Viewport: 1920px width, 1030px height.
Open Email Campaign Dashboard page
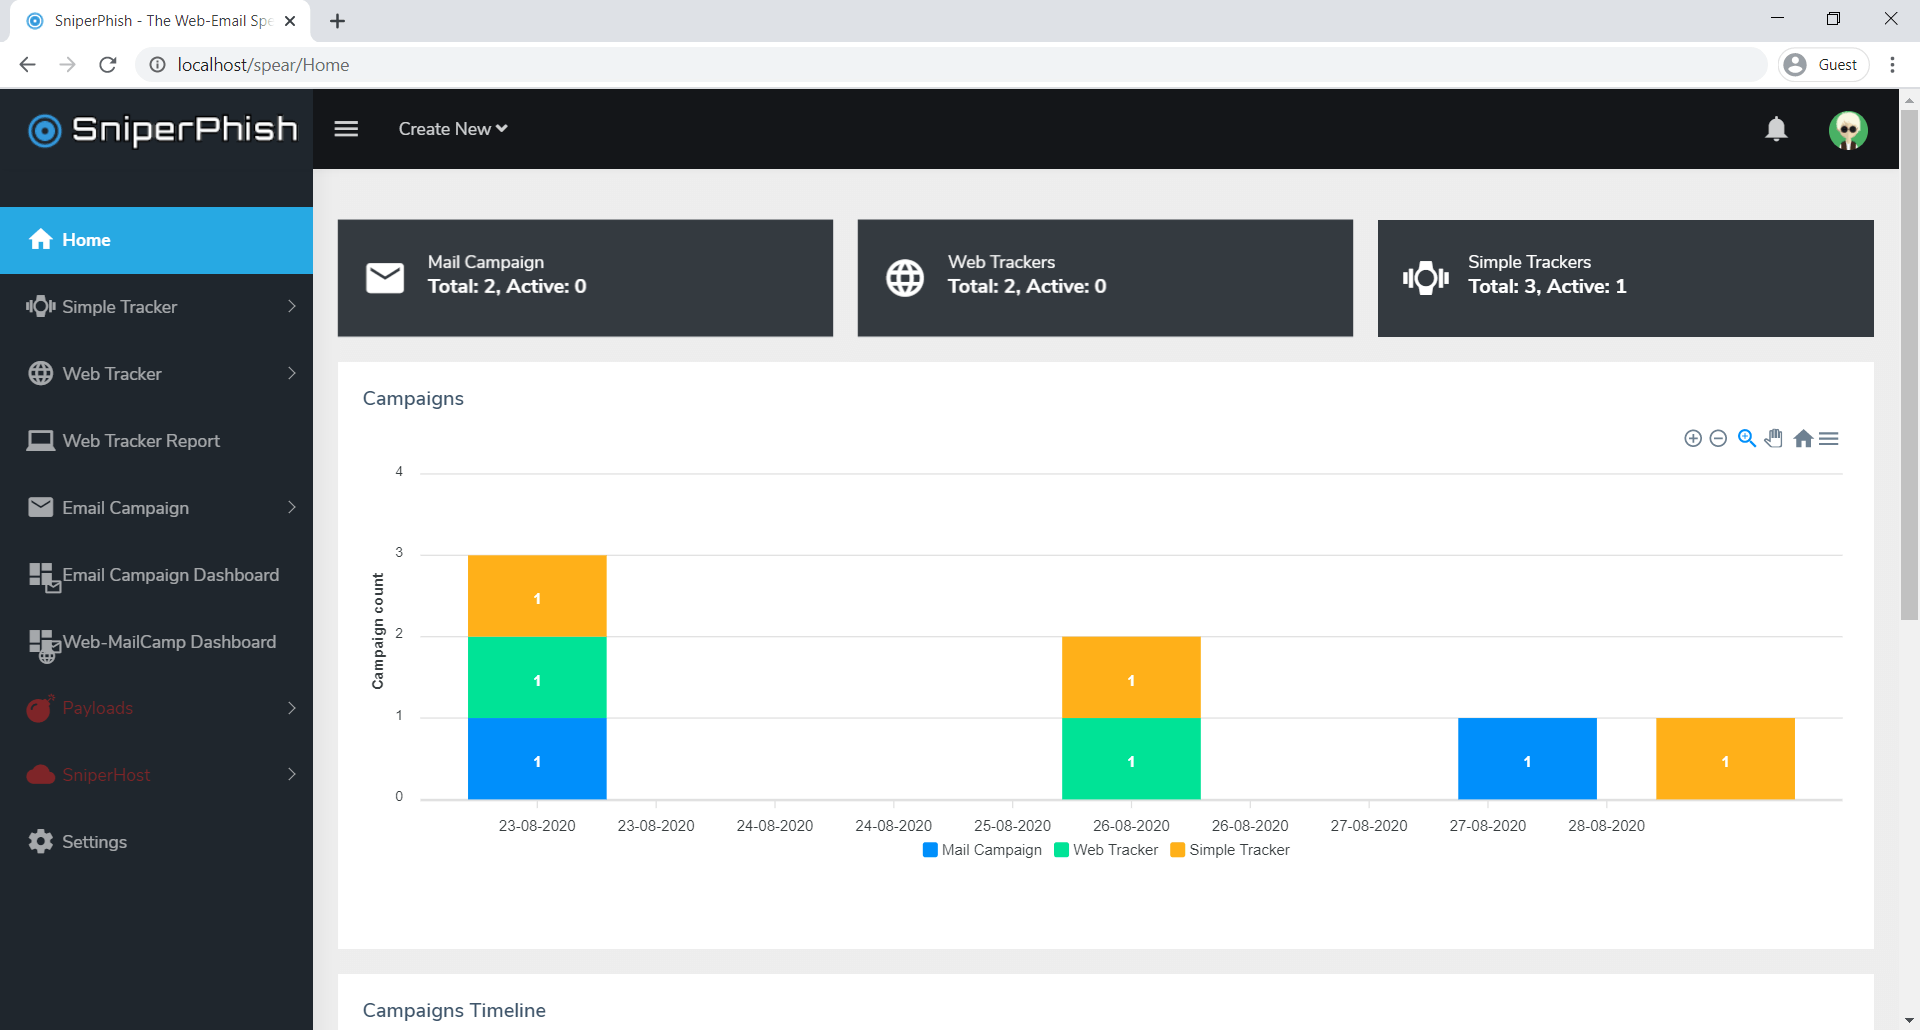point(156,575)
